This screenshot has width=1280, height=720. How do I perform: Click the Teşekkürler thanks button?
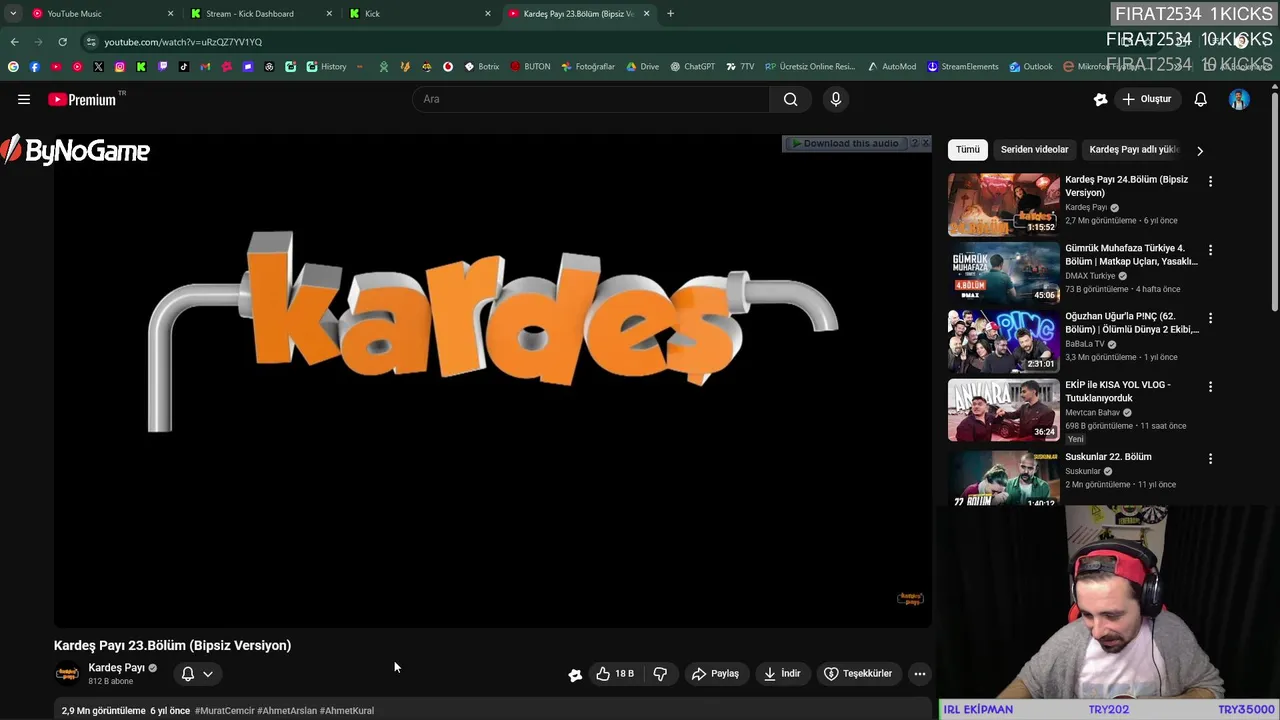pyautogui.click(x=857, y=674)
